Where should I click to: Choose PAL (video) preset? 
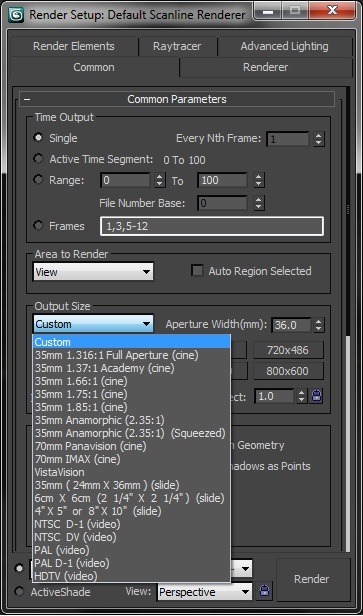(131, 550)
